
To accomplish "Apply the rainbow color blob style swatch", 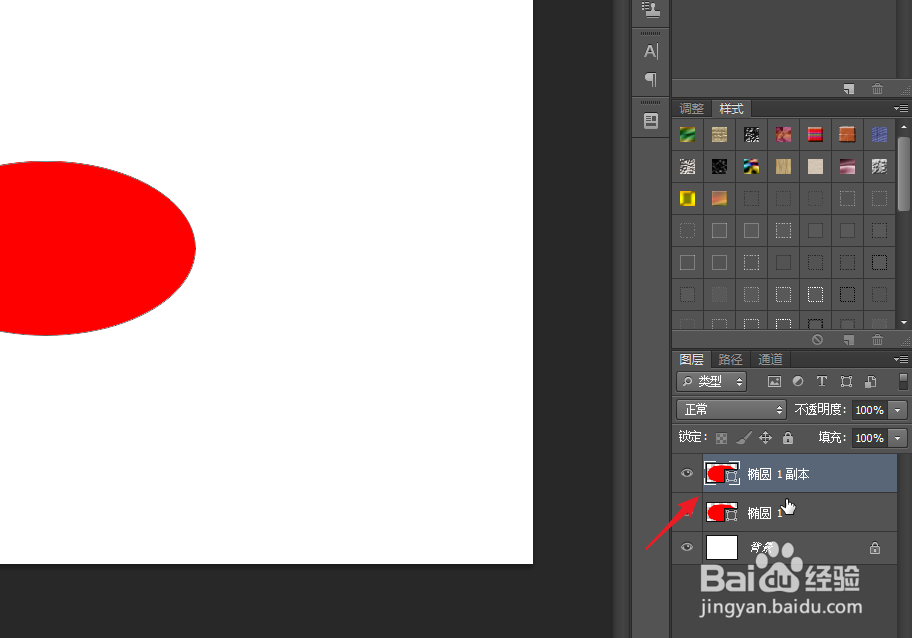I will tap(751, 167).
